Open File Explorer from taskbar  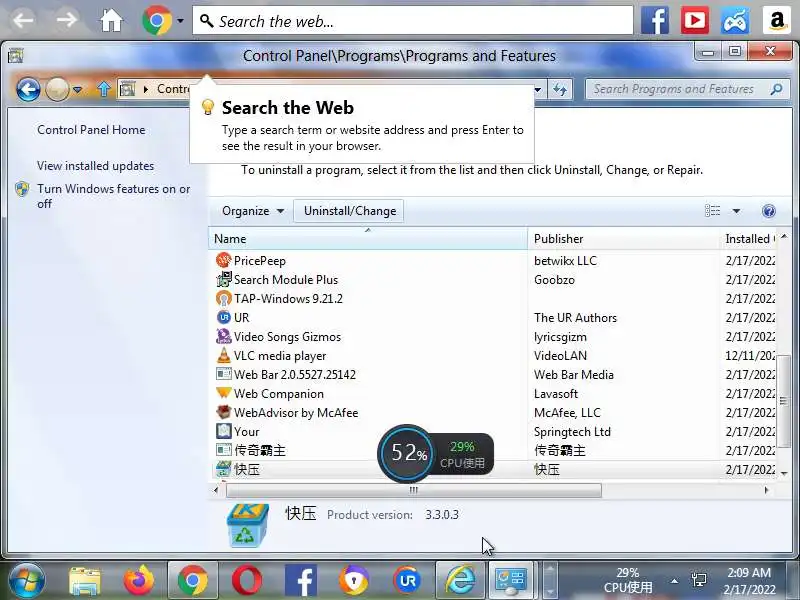point(85,581)
